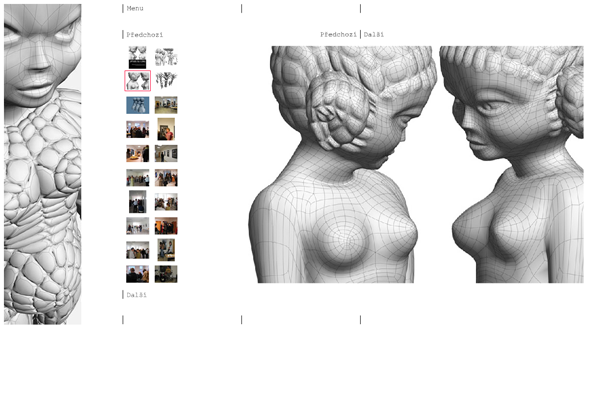Go to Další image above main picture
This screenshot has width=606, height=406.
click(x=375, y=34)
